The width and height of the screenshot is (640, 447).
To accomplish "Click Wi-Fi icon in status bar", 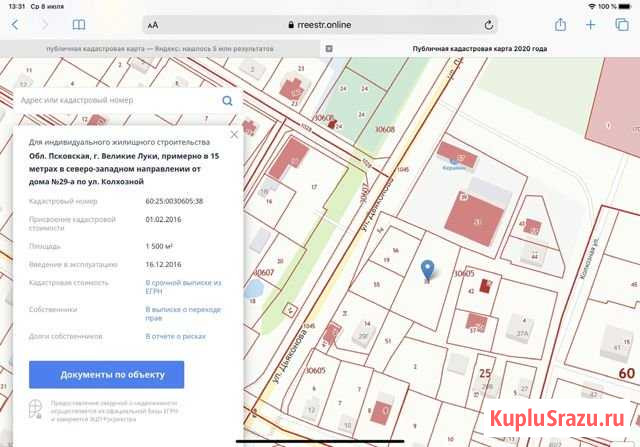I will pos(592,7).
